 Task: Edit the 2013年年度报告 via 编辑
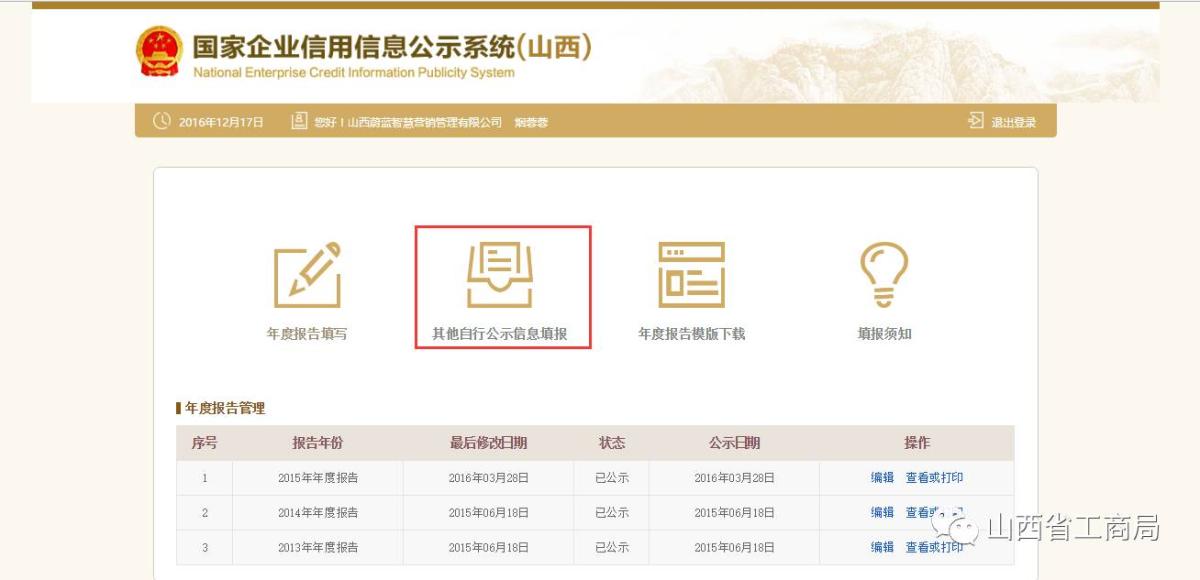pos(882,547)
